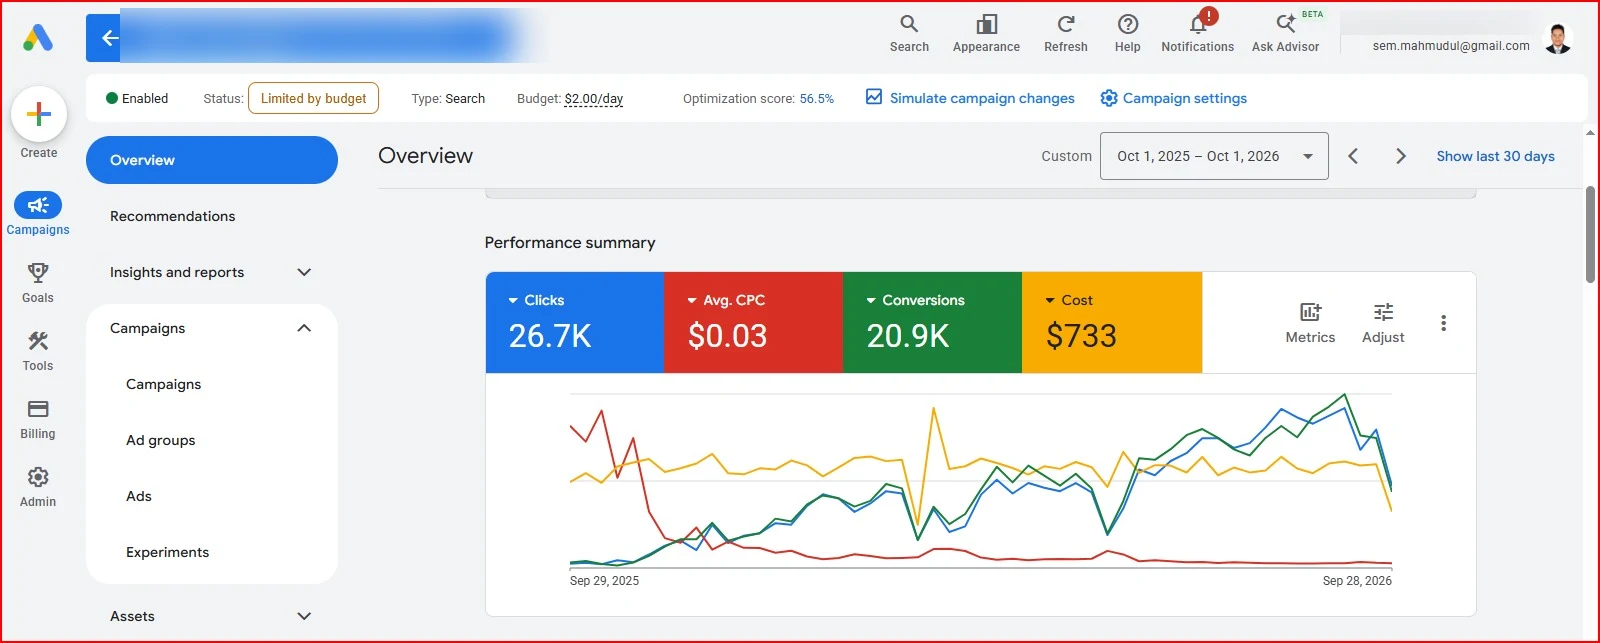Open Campaigns in left rail
The image size is (1600, 643).
click(38, 214)
